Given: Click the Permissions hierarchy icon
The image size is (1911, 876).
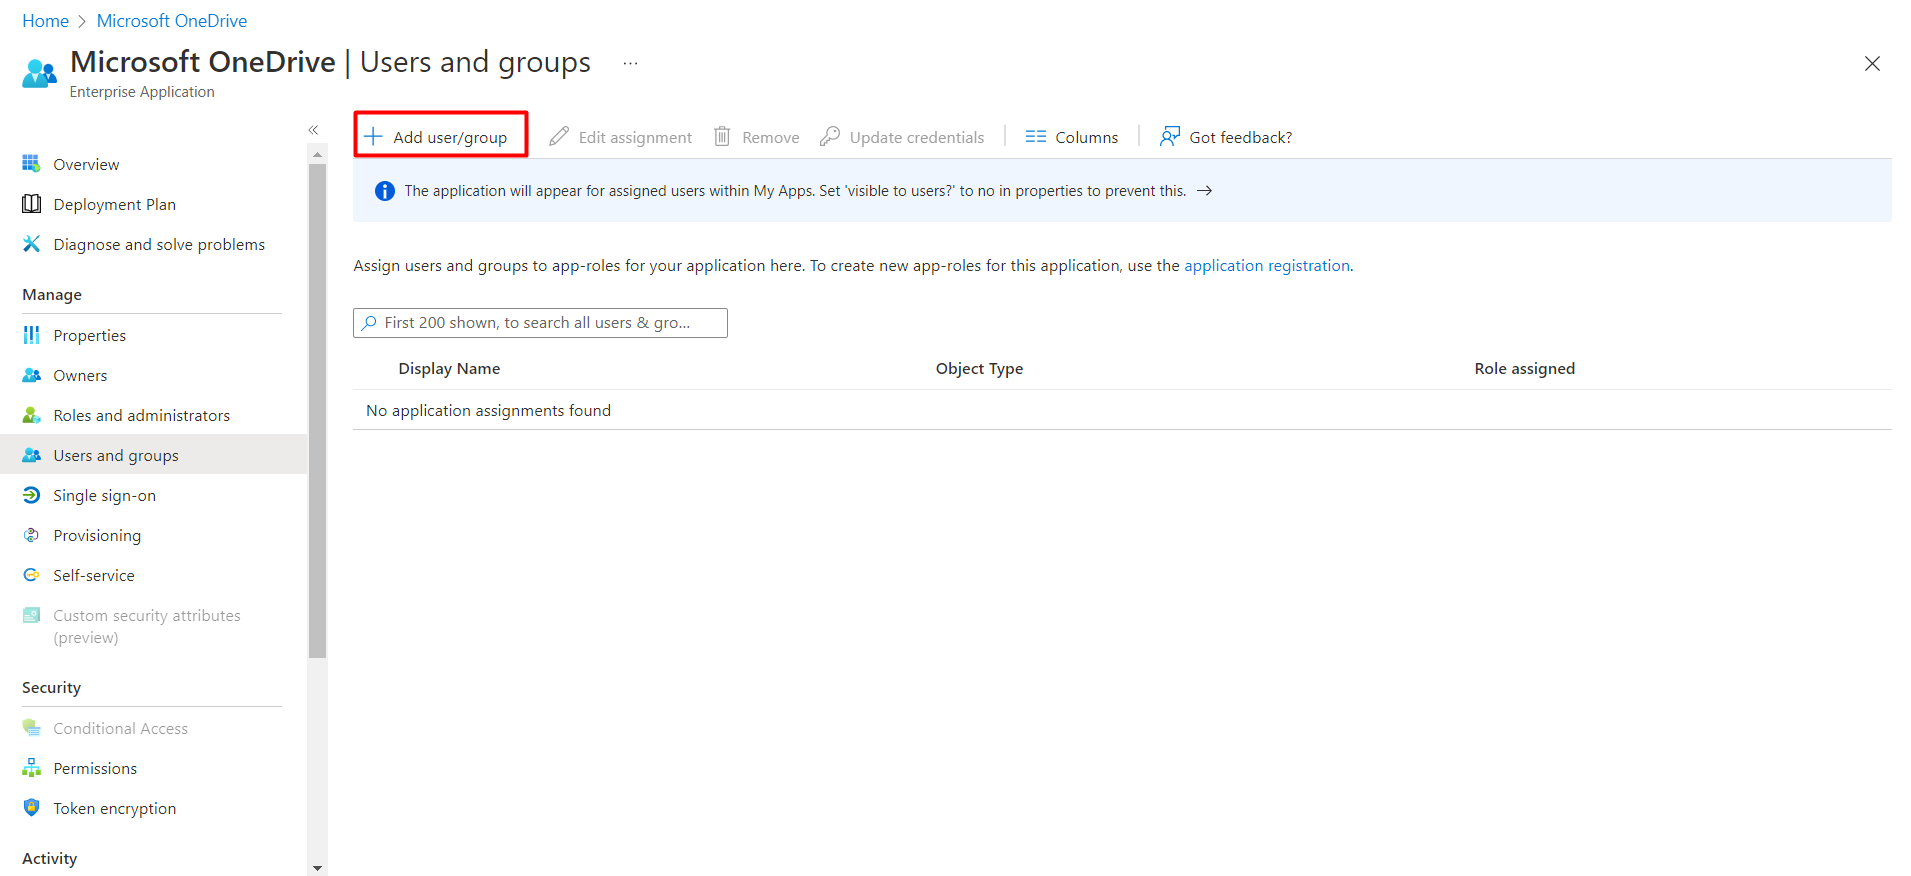Looking at the screenshot, I should pos(31,768).
